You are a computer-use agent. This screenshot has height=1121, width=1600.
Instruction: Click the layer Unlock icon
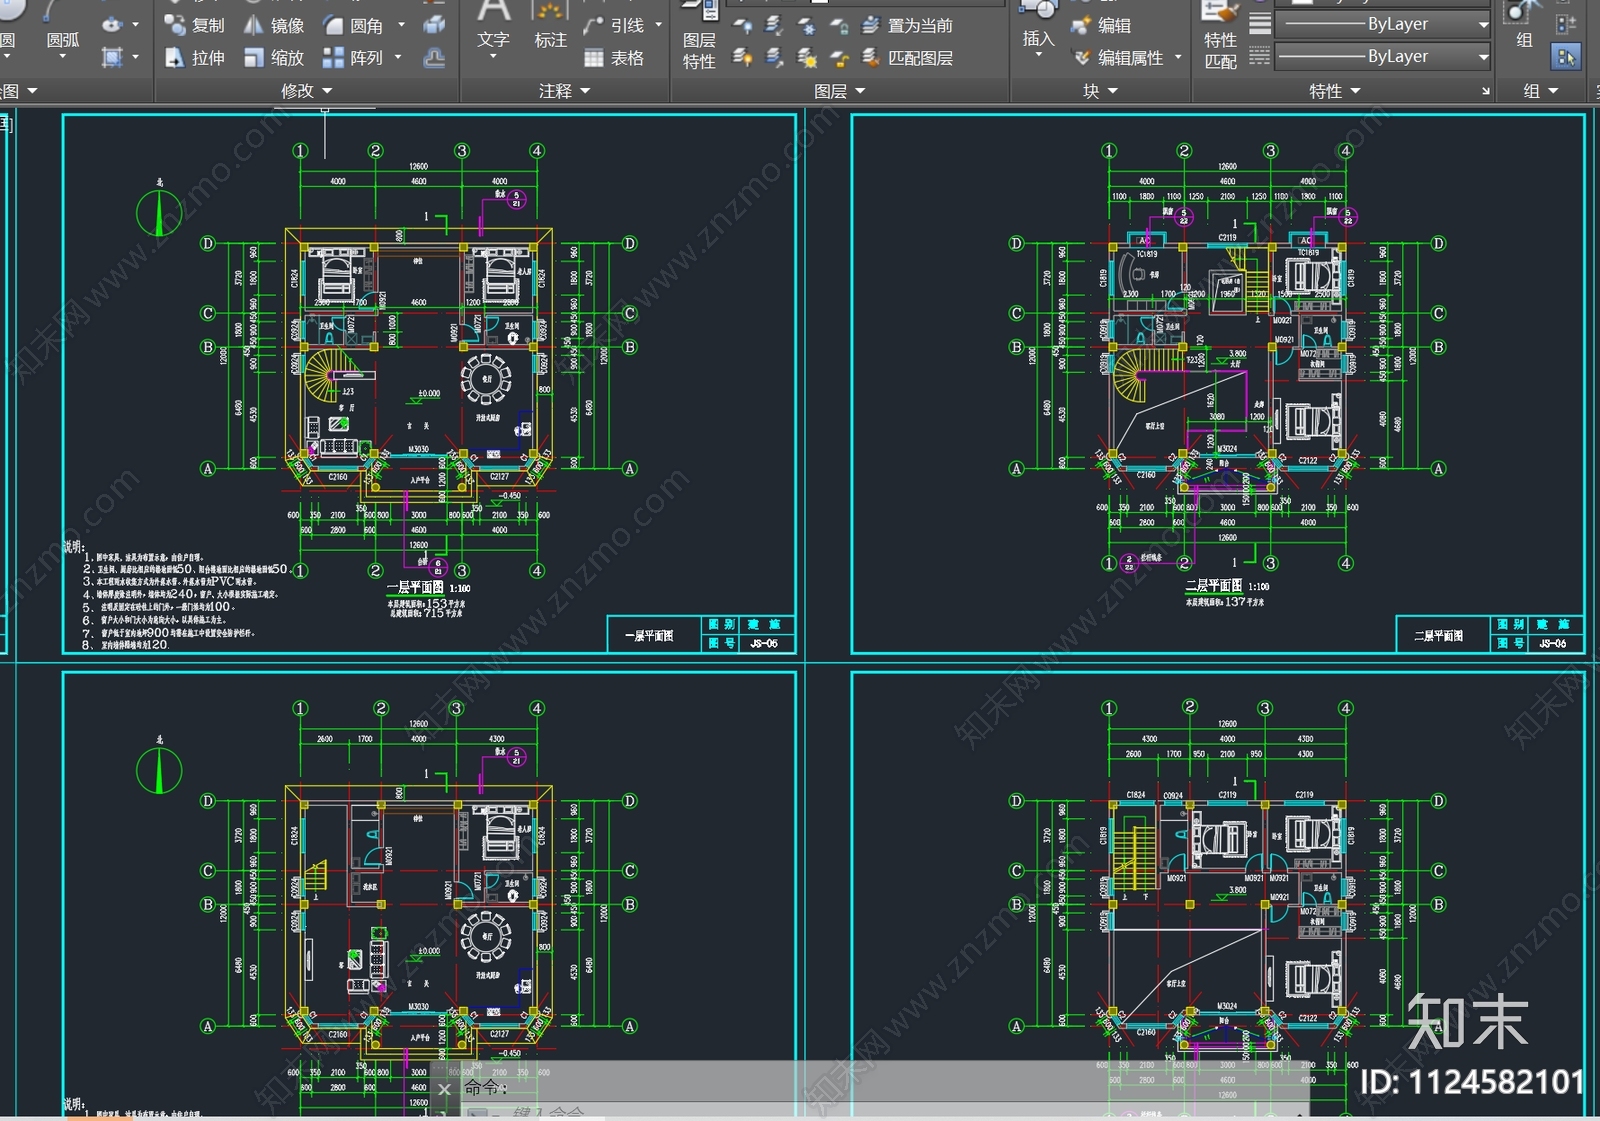coord(839,58)
